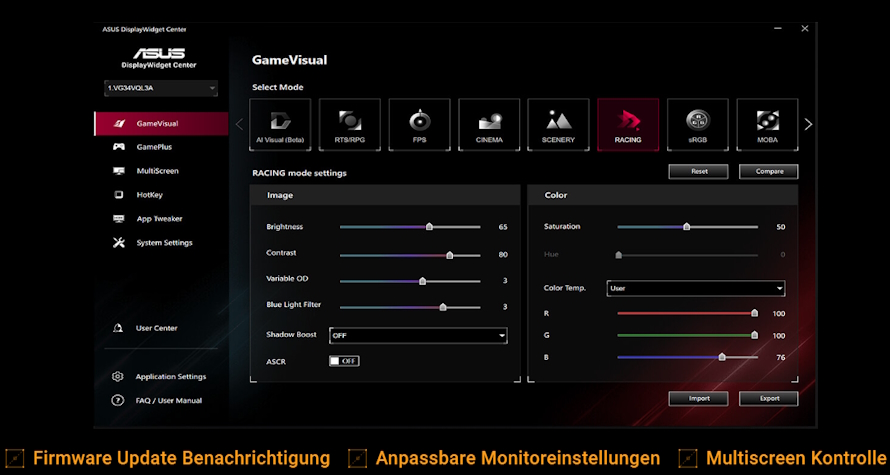Click the User Center person icon
The width and height of the screenshot is (890, 475).
[x=117, y=328]
